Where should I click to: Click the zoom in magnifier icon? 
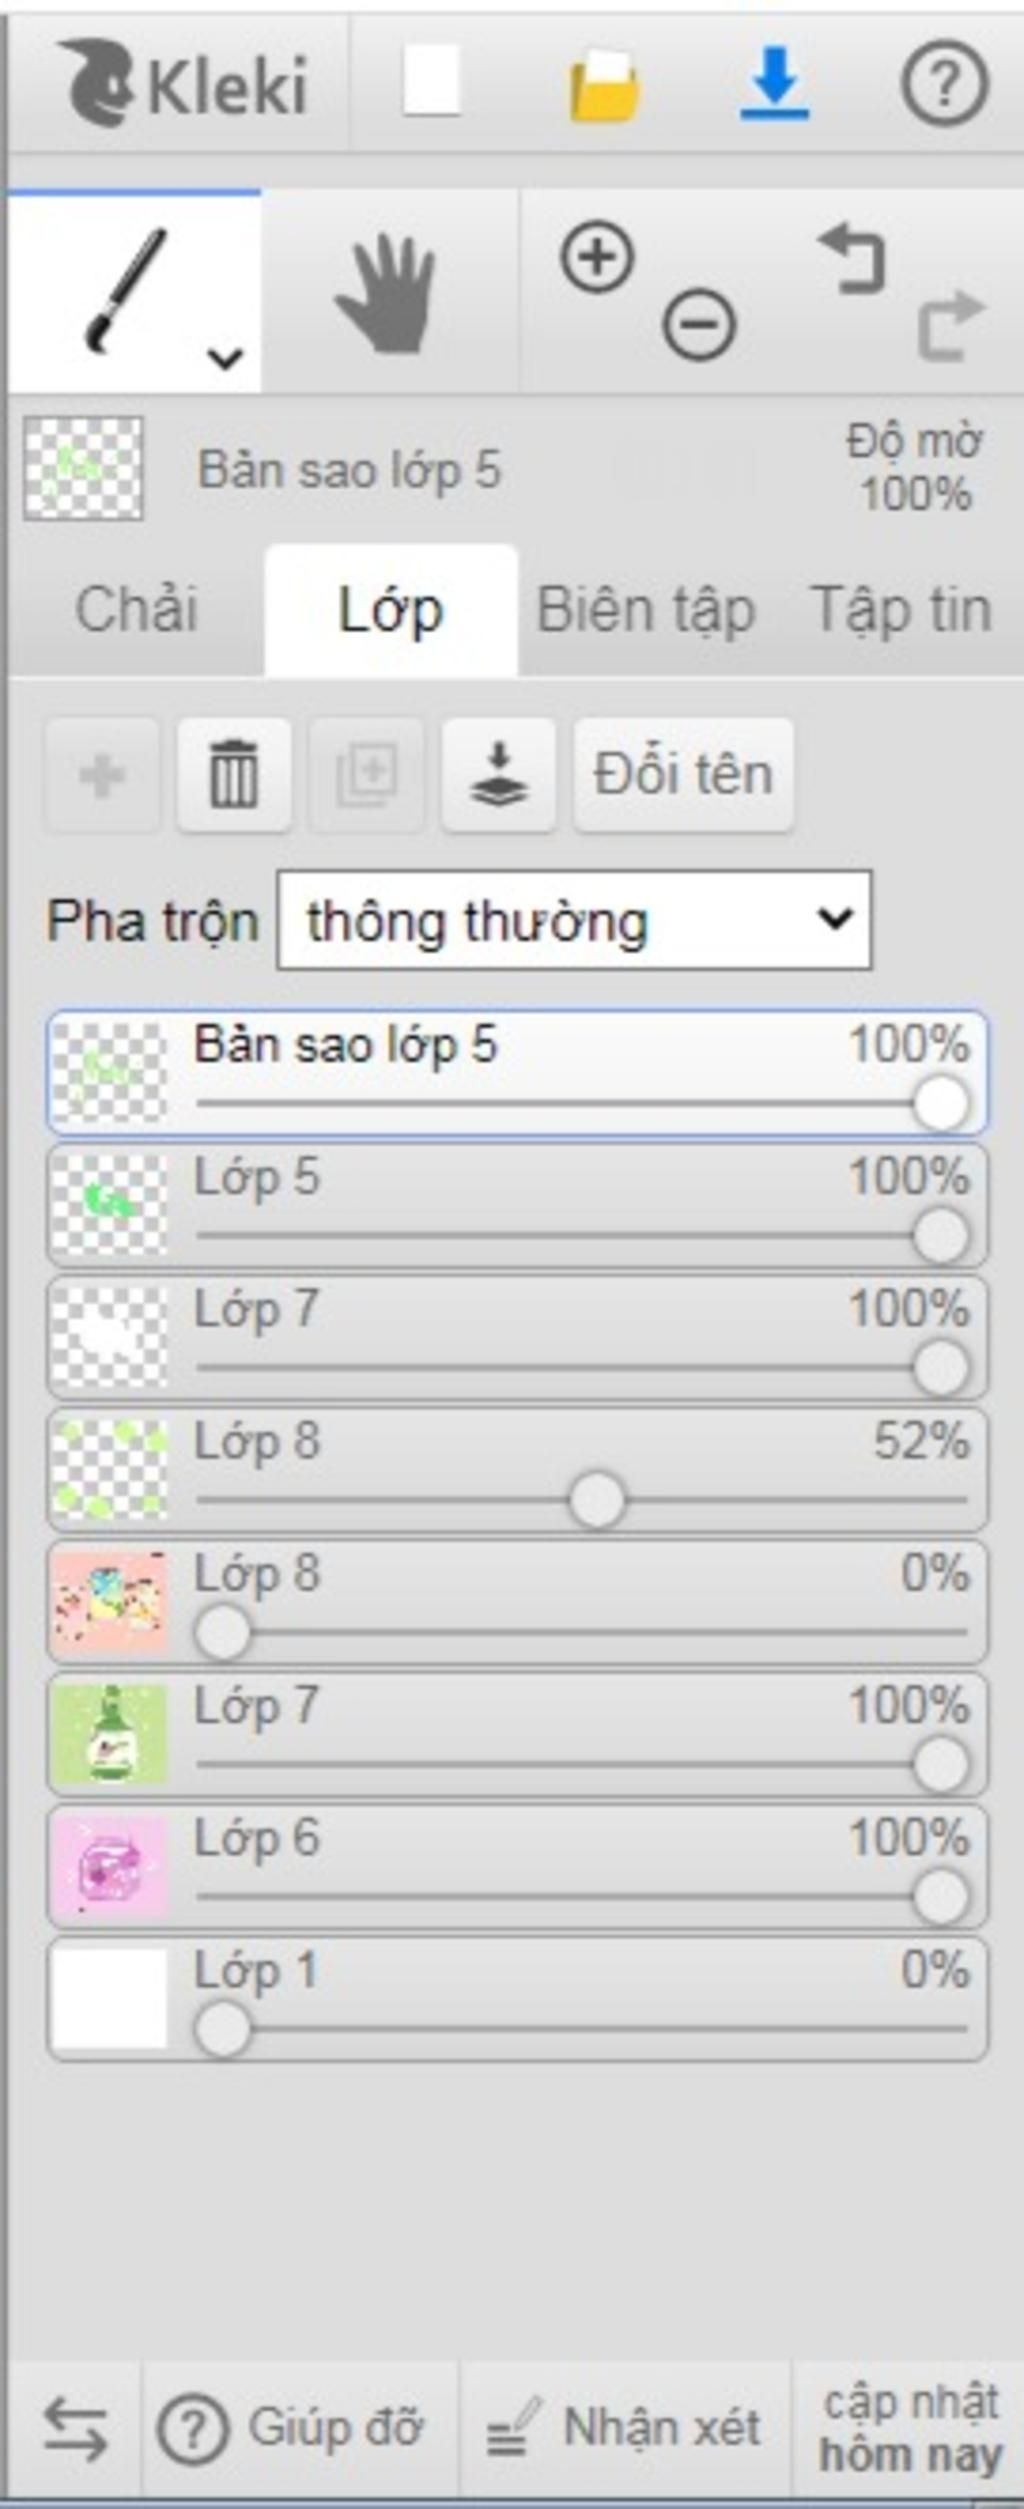[597, 258]
